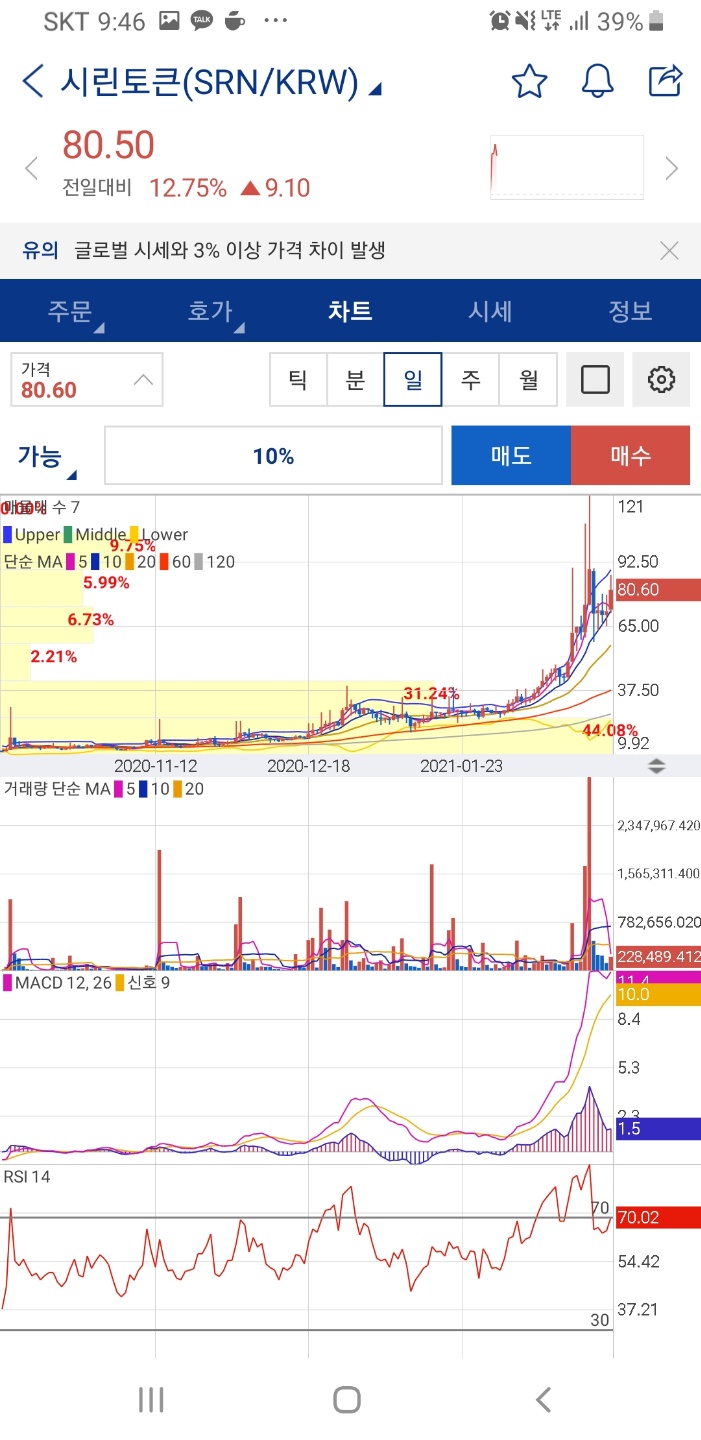Tap the share icon in header
701x1440 pixels.
(665, 80)
